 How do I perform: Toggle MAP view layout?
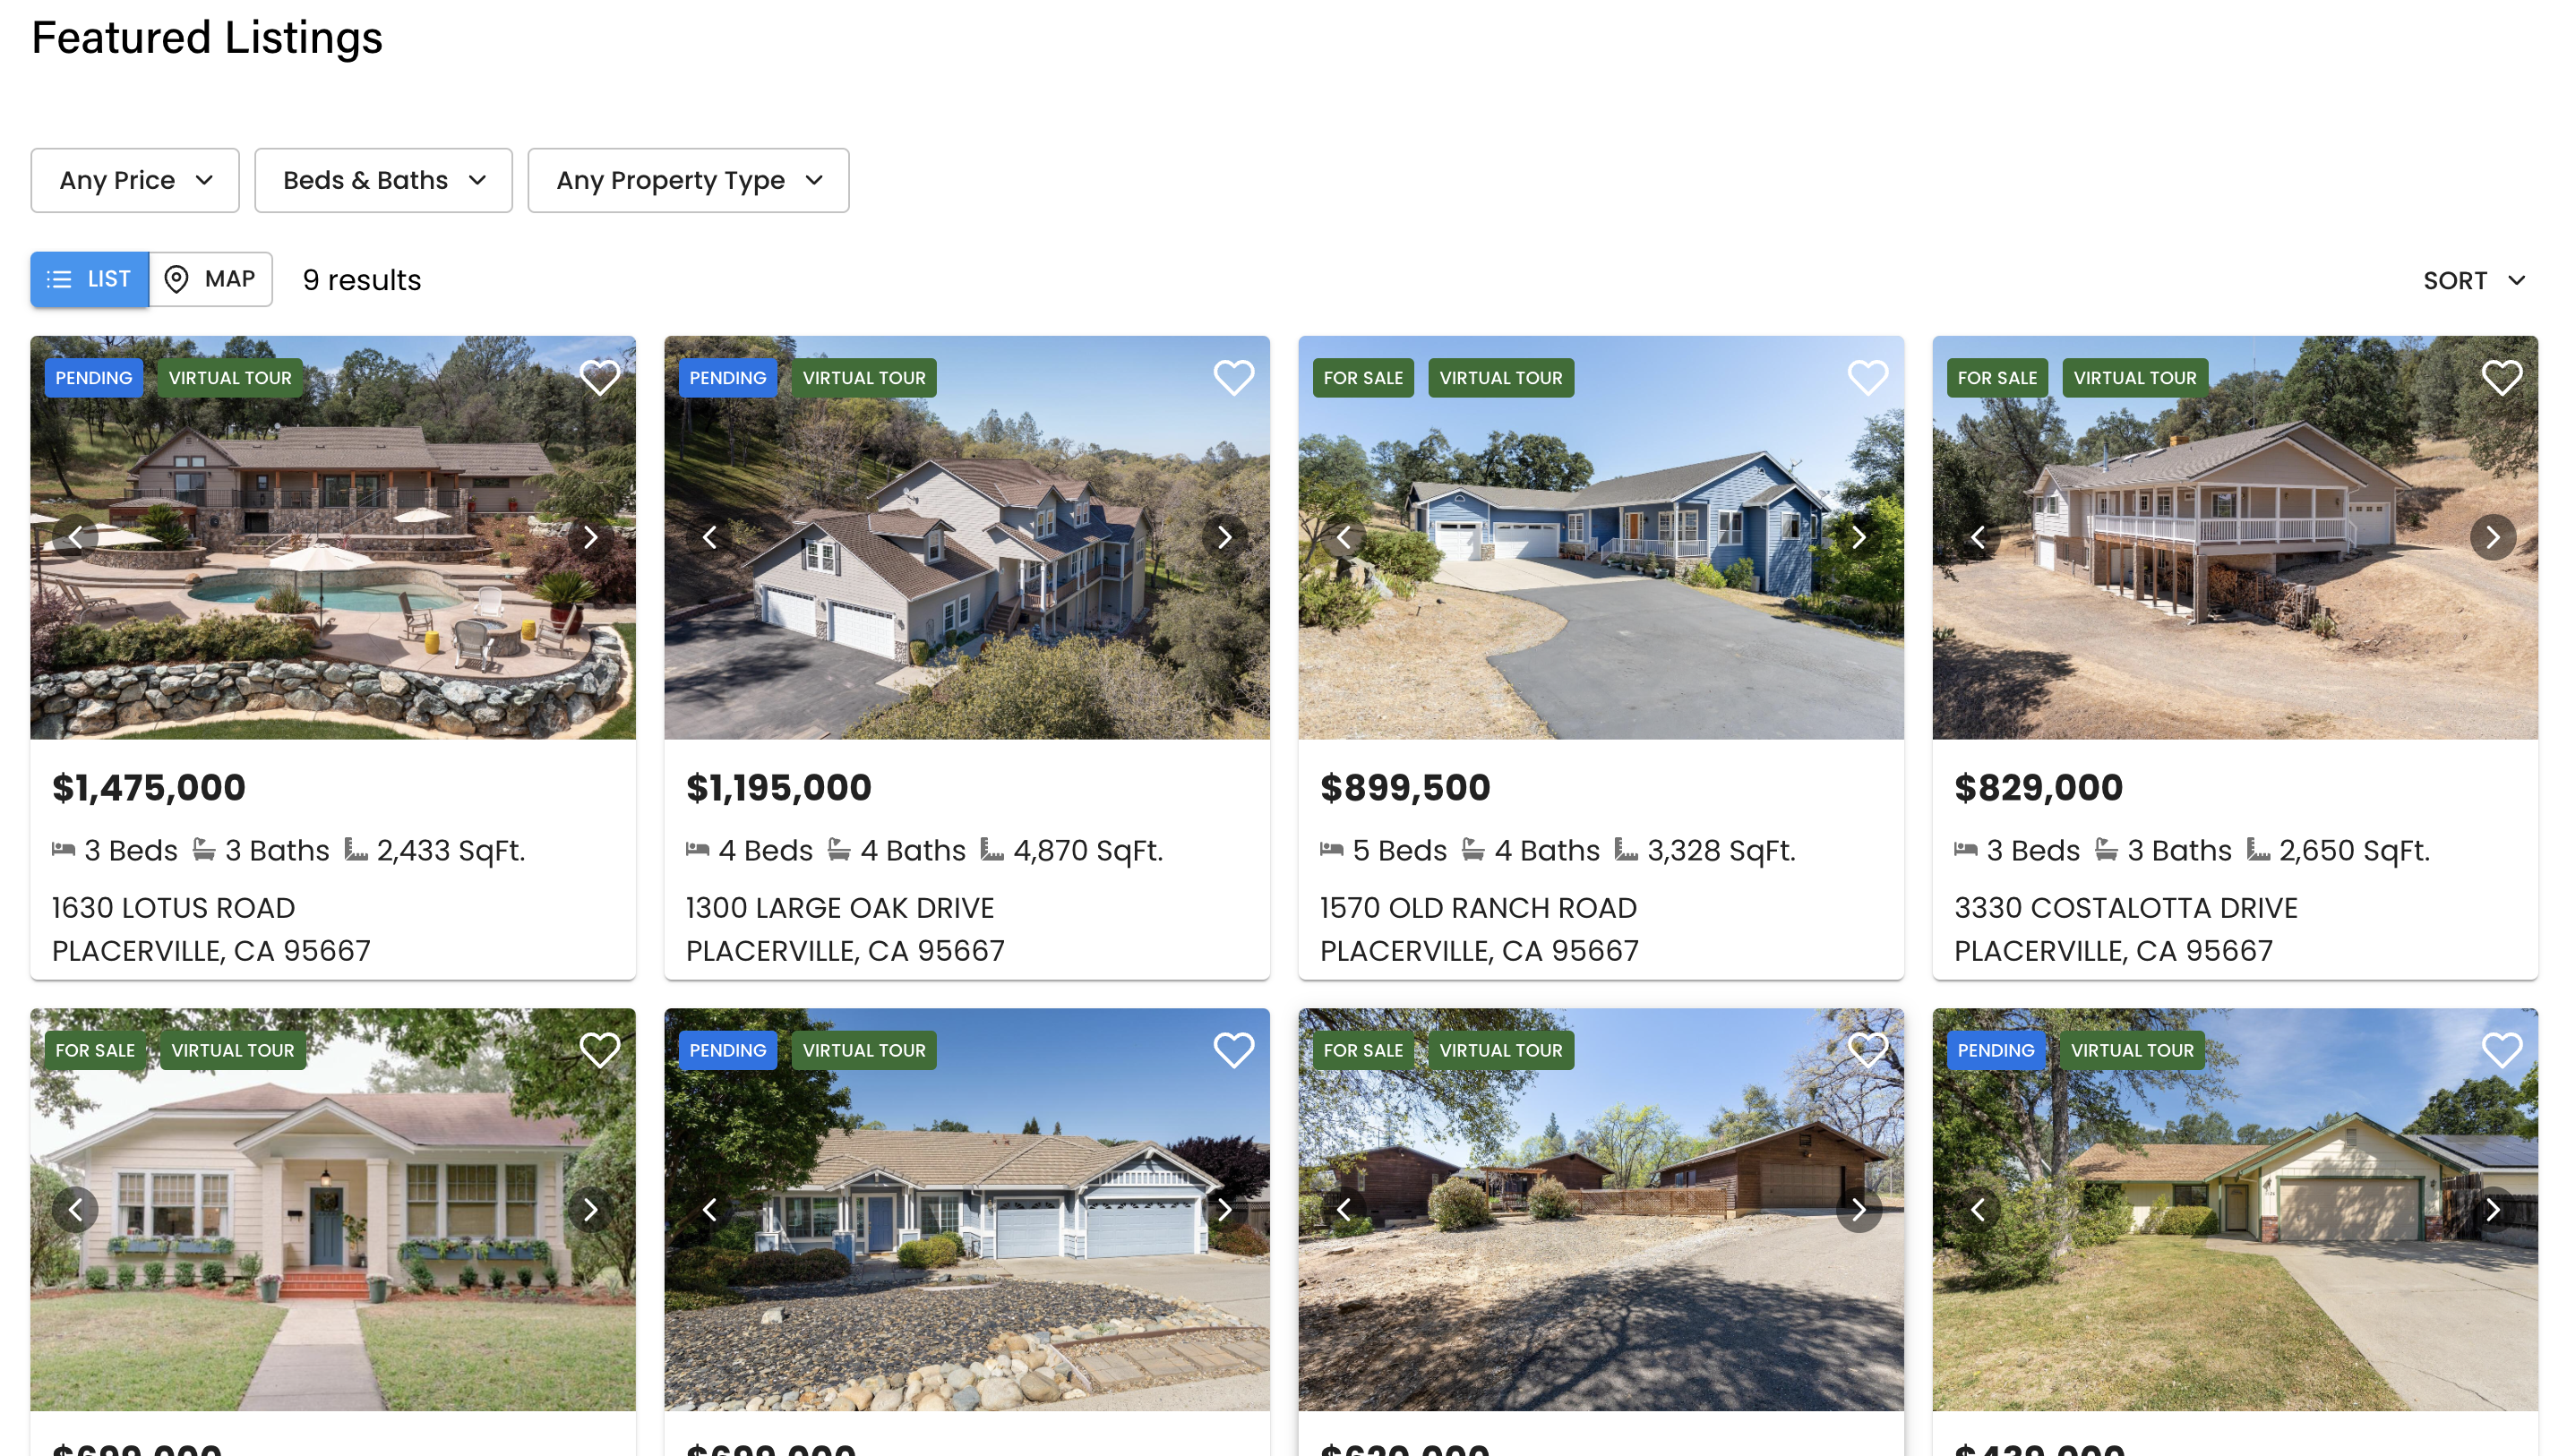point(210,278)
